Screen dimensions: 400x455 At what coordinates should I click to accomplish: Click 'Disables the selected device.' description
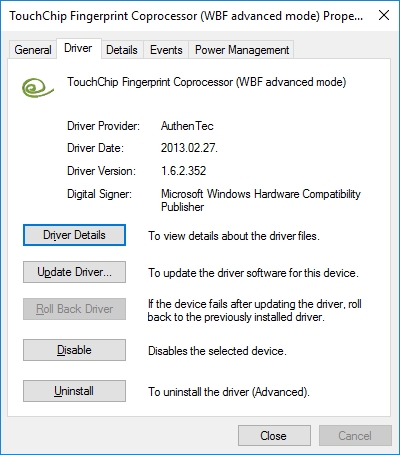click(x=217, y=351)
